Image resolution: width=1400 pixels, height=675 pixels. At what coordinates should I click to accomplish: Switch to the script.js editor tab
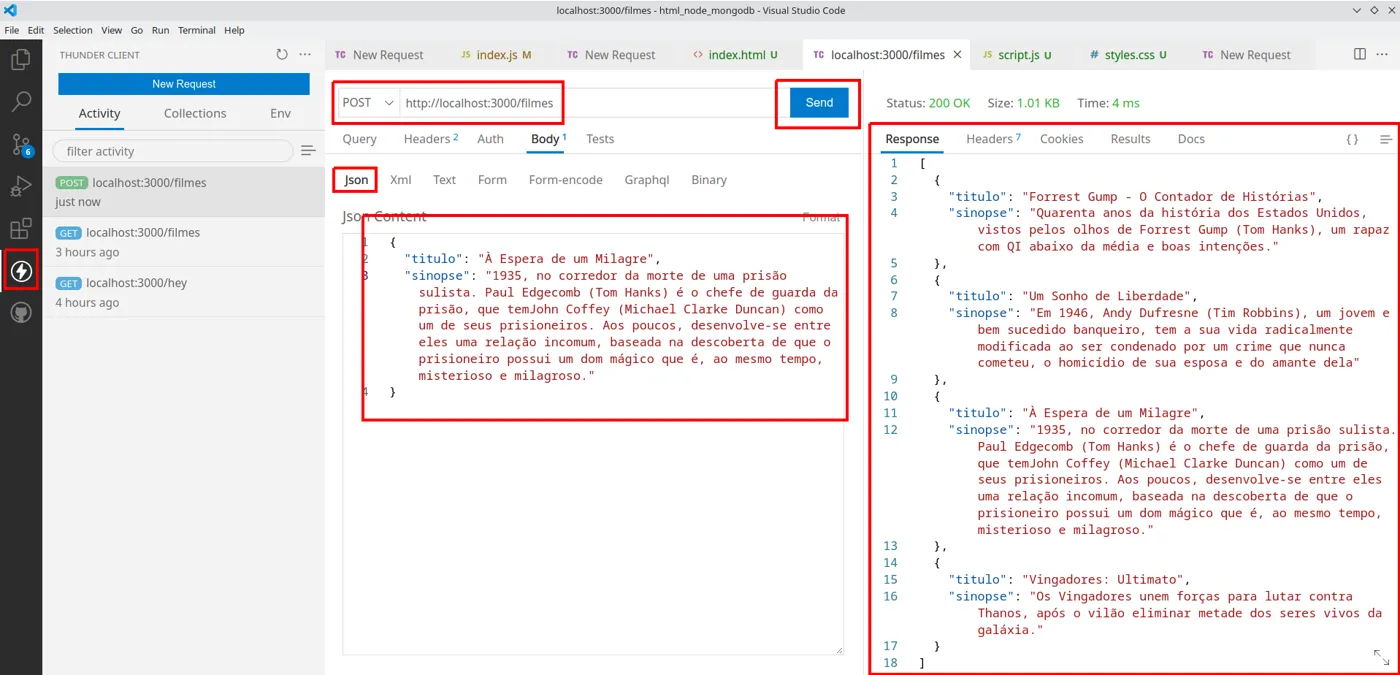[x=1017, y=55]
